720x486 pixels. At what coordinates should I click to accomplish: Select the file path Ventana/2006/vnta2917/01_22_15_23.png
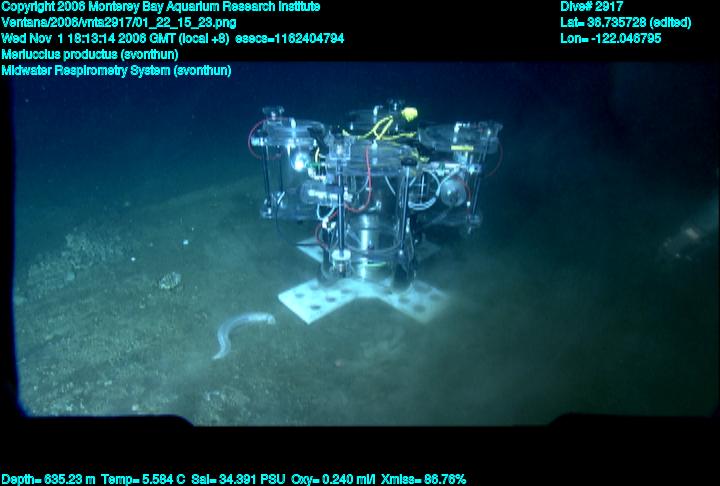tap(119, 23)
